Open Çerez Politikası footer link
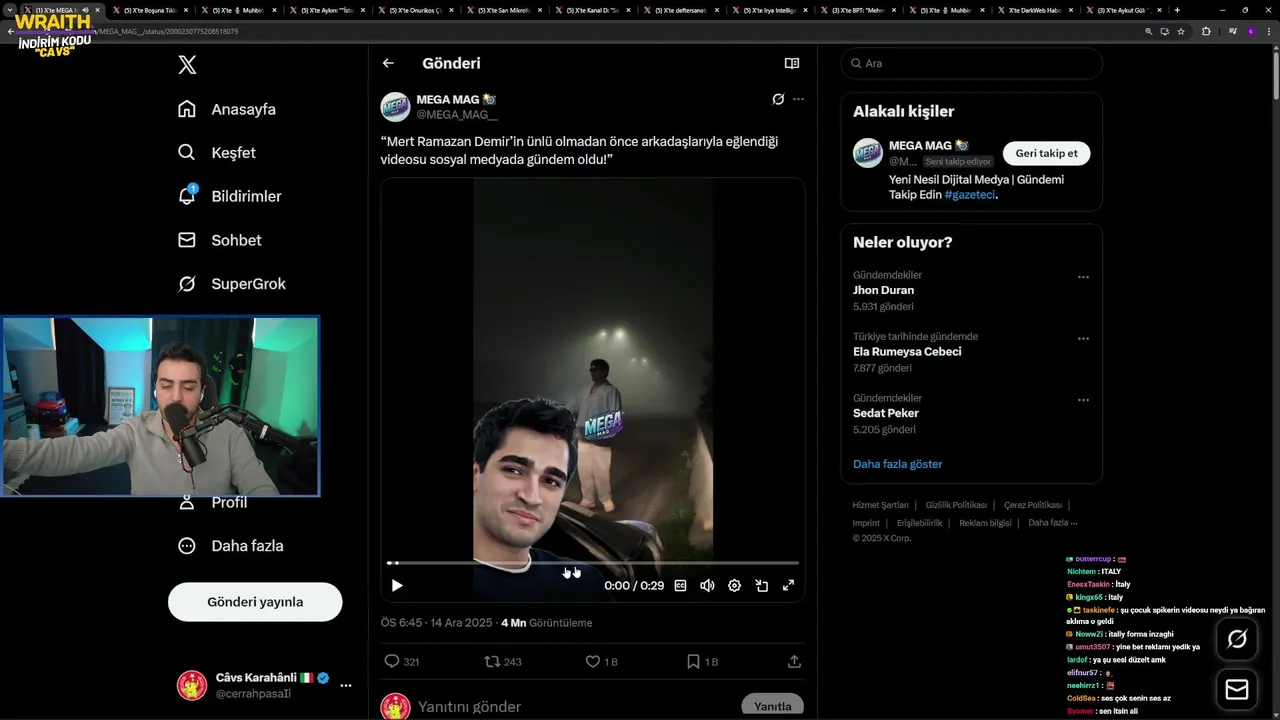1280x720 pixels. (1033, 505)
